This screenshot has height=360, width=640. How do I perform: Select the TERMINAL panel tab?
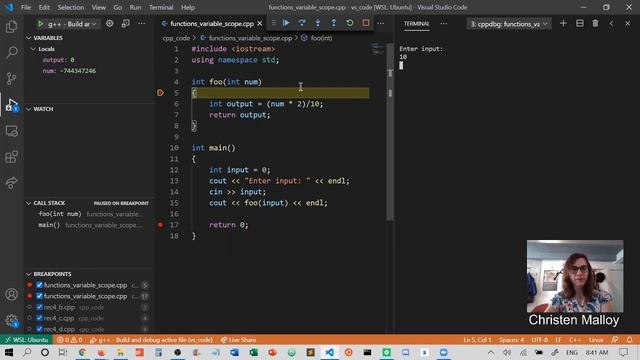pyautogui.click(x=416, y=24)
